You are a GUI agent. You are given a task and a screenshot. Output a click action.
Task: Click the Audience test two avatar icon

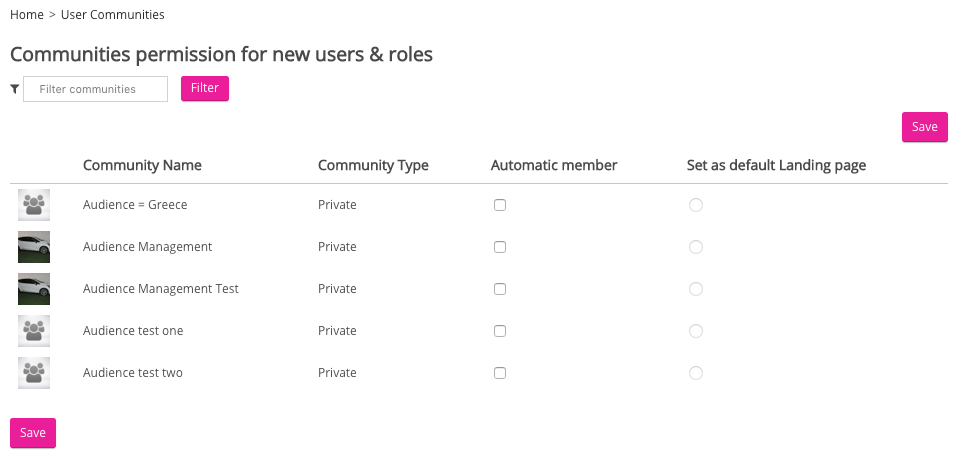tap(34, 373)
